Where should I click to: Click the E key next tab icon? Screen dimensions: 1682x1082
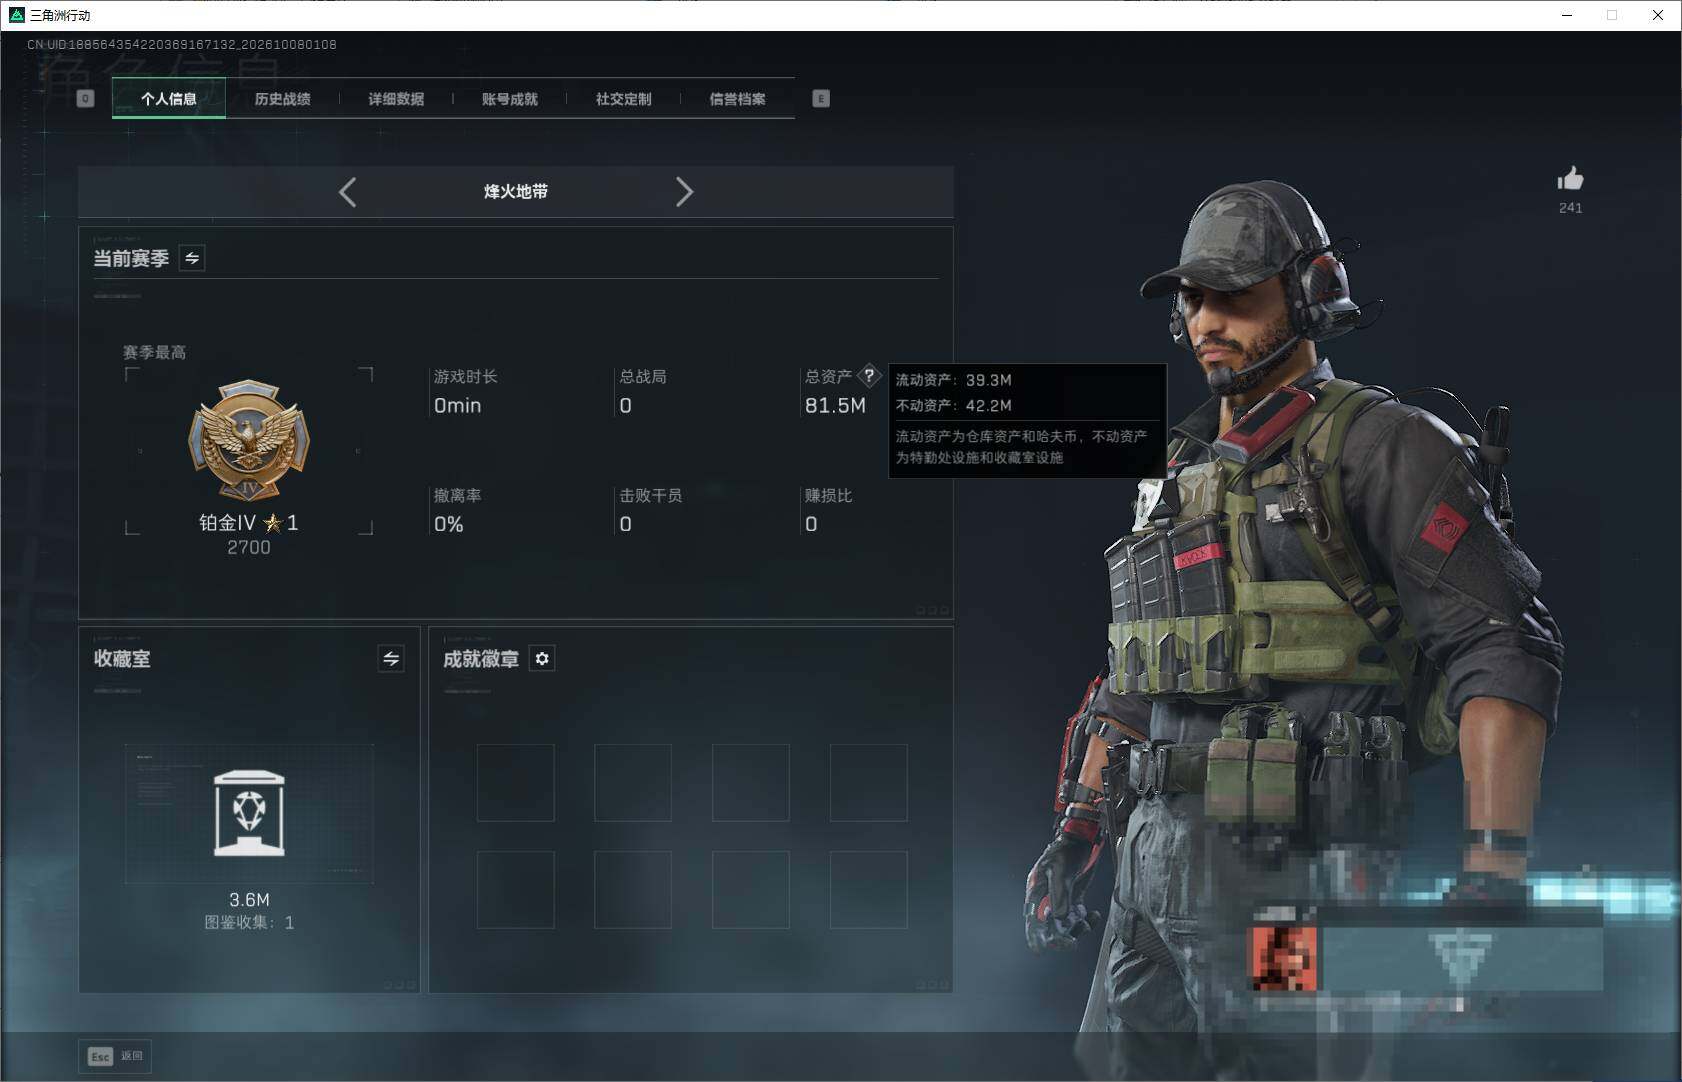(821, 98)
